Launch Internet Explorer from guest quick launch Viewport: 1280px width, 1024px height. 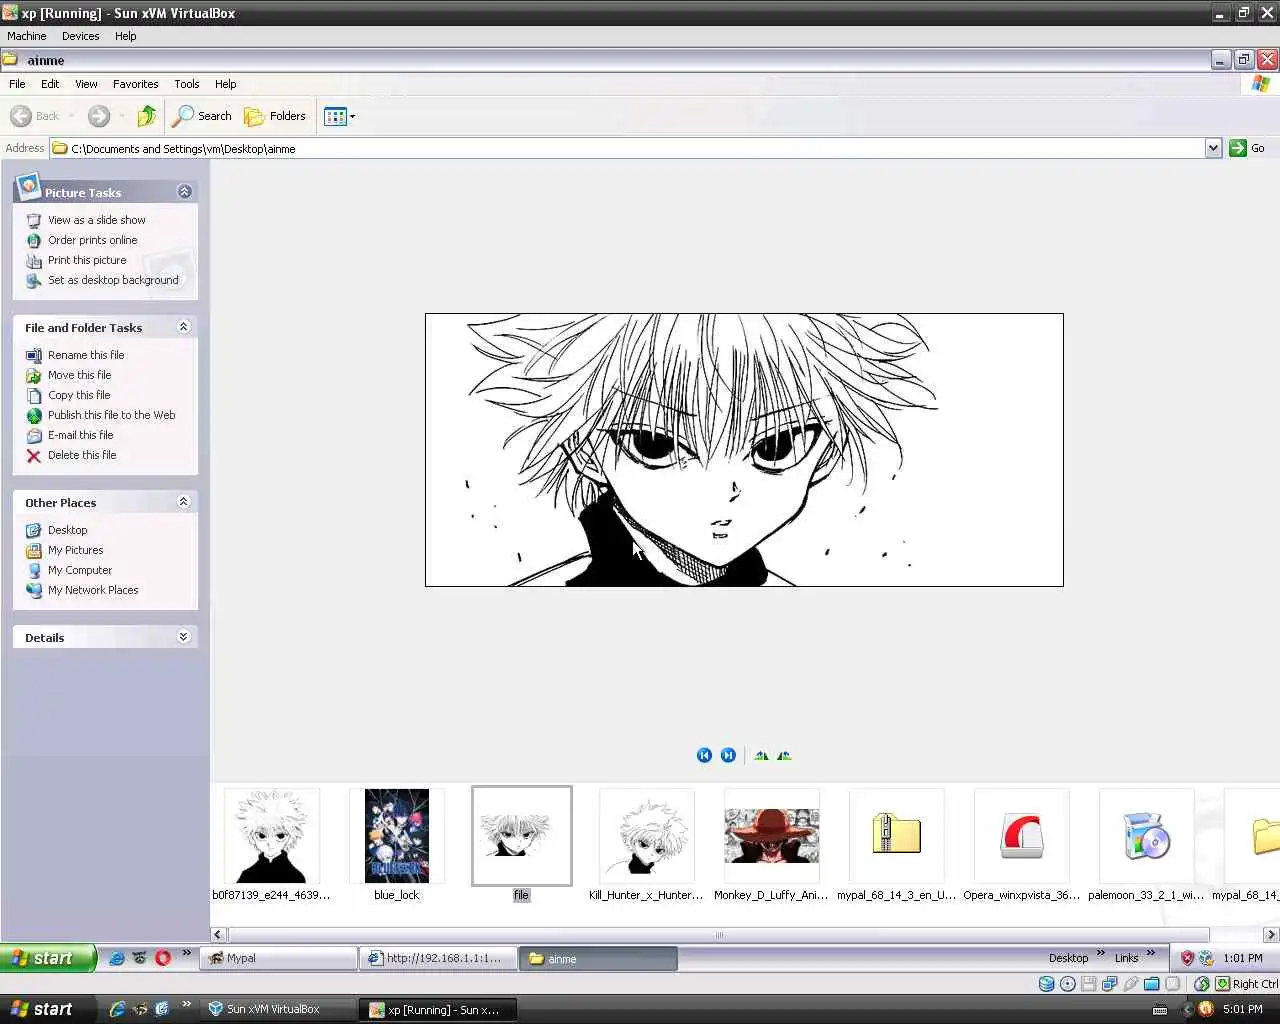point(117,958)
